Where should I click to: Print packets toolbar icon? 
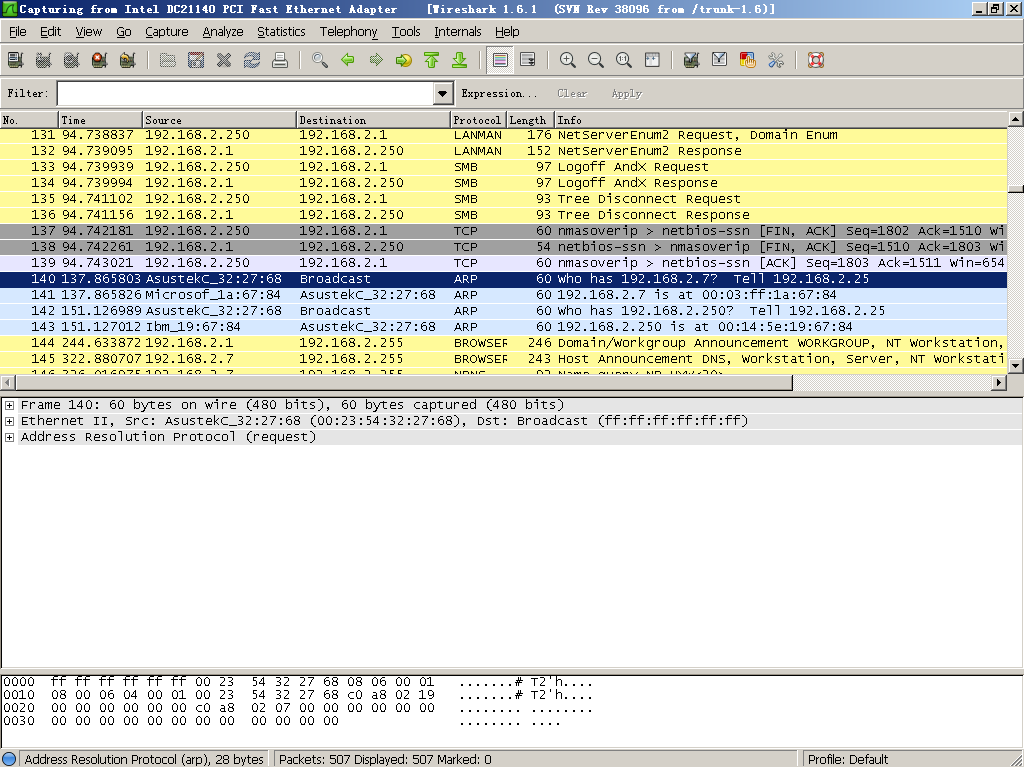(x=280, y=61)
